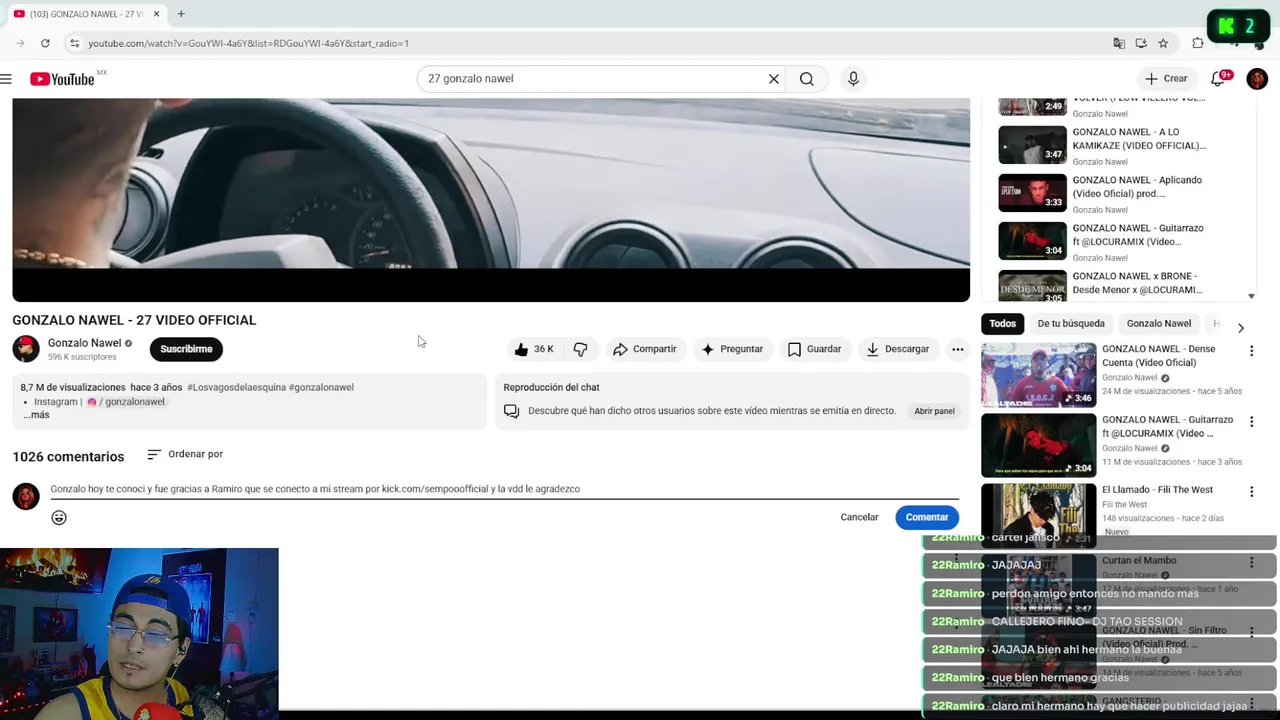Image resolution: width=1280 pixels, height=720 pixels.
Task: Run search with magnifier button
Action: 806,79
